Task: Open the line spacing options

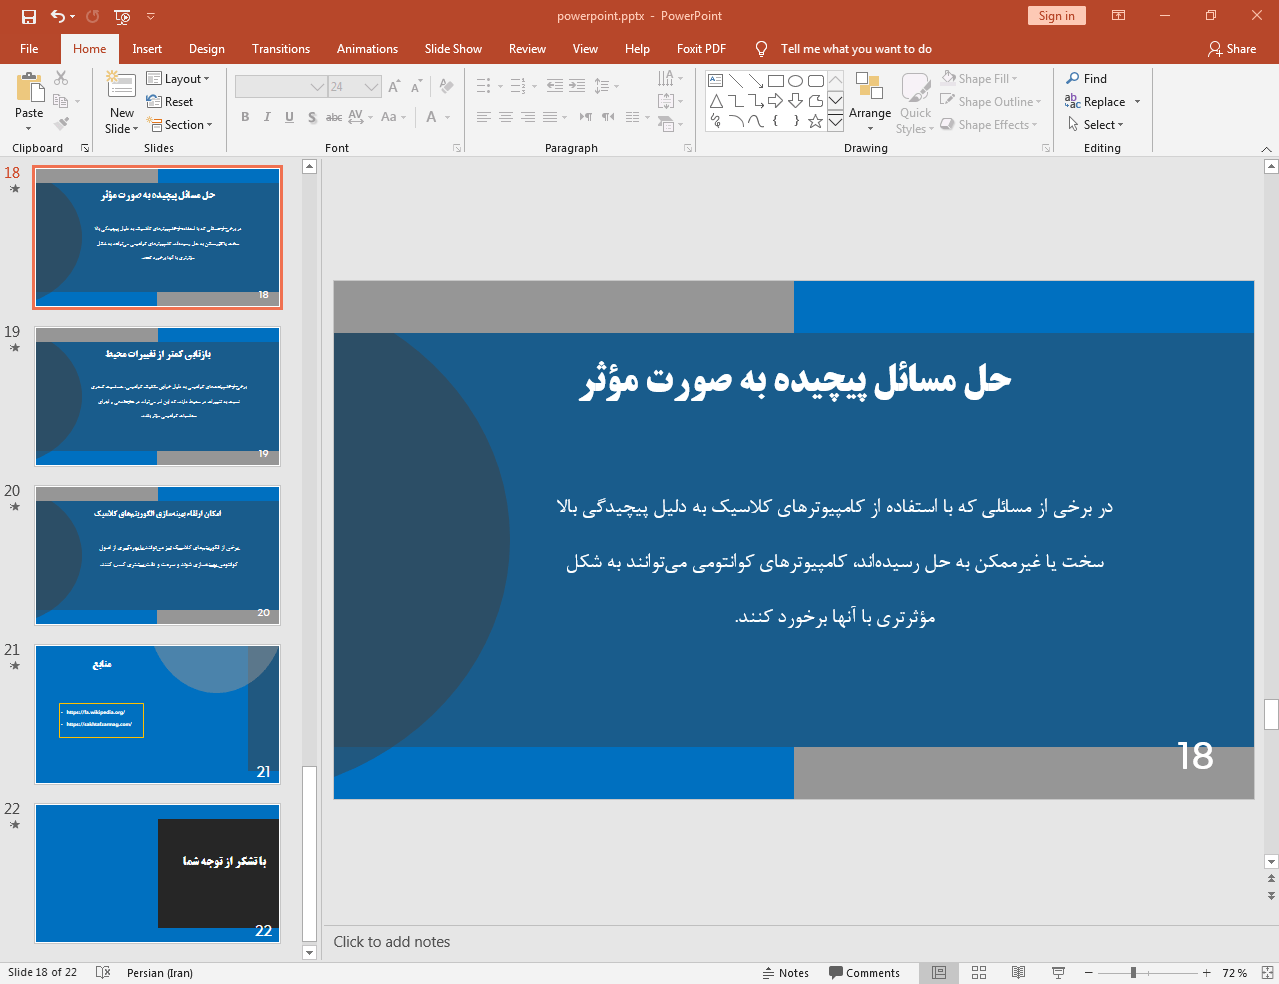Action: click(x=606, y=86)
